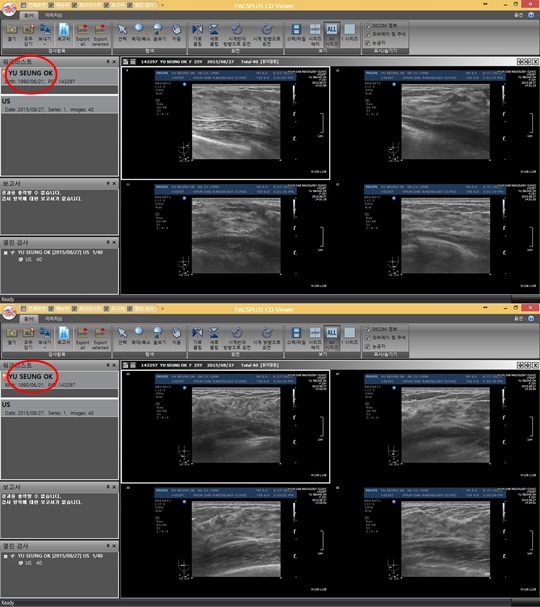
Task: Toggle 오버레이 및 주석 checkbox in upper window
Action: pyautogui.click(x=367, y=34)
